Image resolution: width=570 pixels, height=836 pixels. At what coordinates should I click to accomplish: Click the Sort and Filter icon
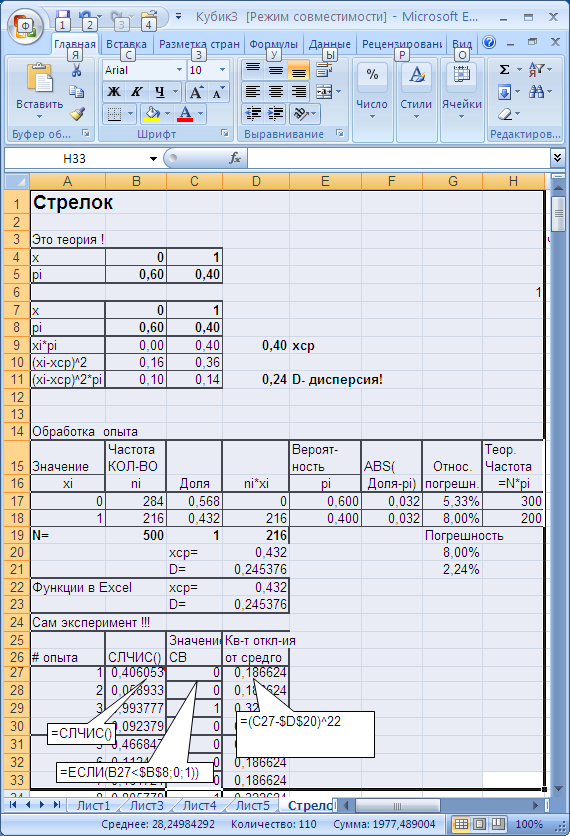pos(536,70)
